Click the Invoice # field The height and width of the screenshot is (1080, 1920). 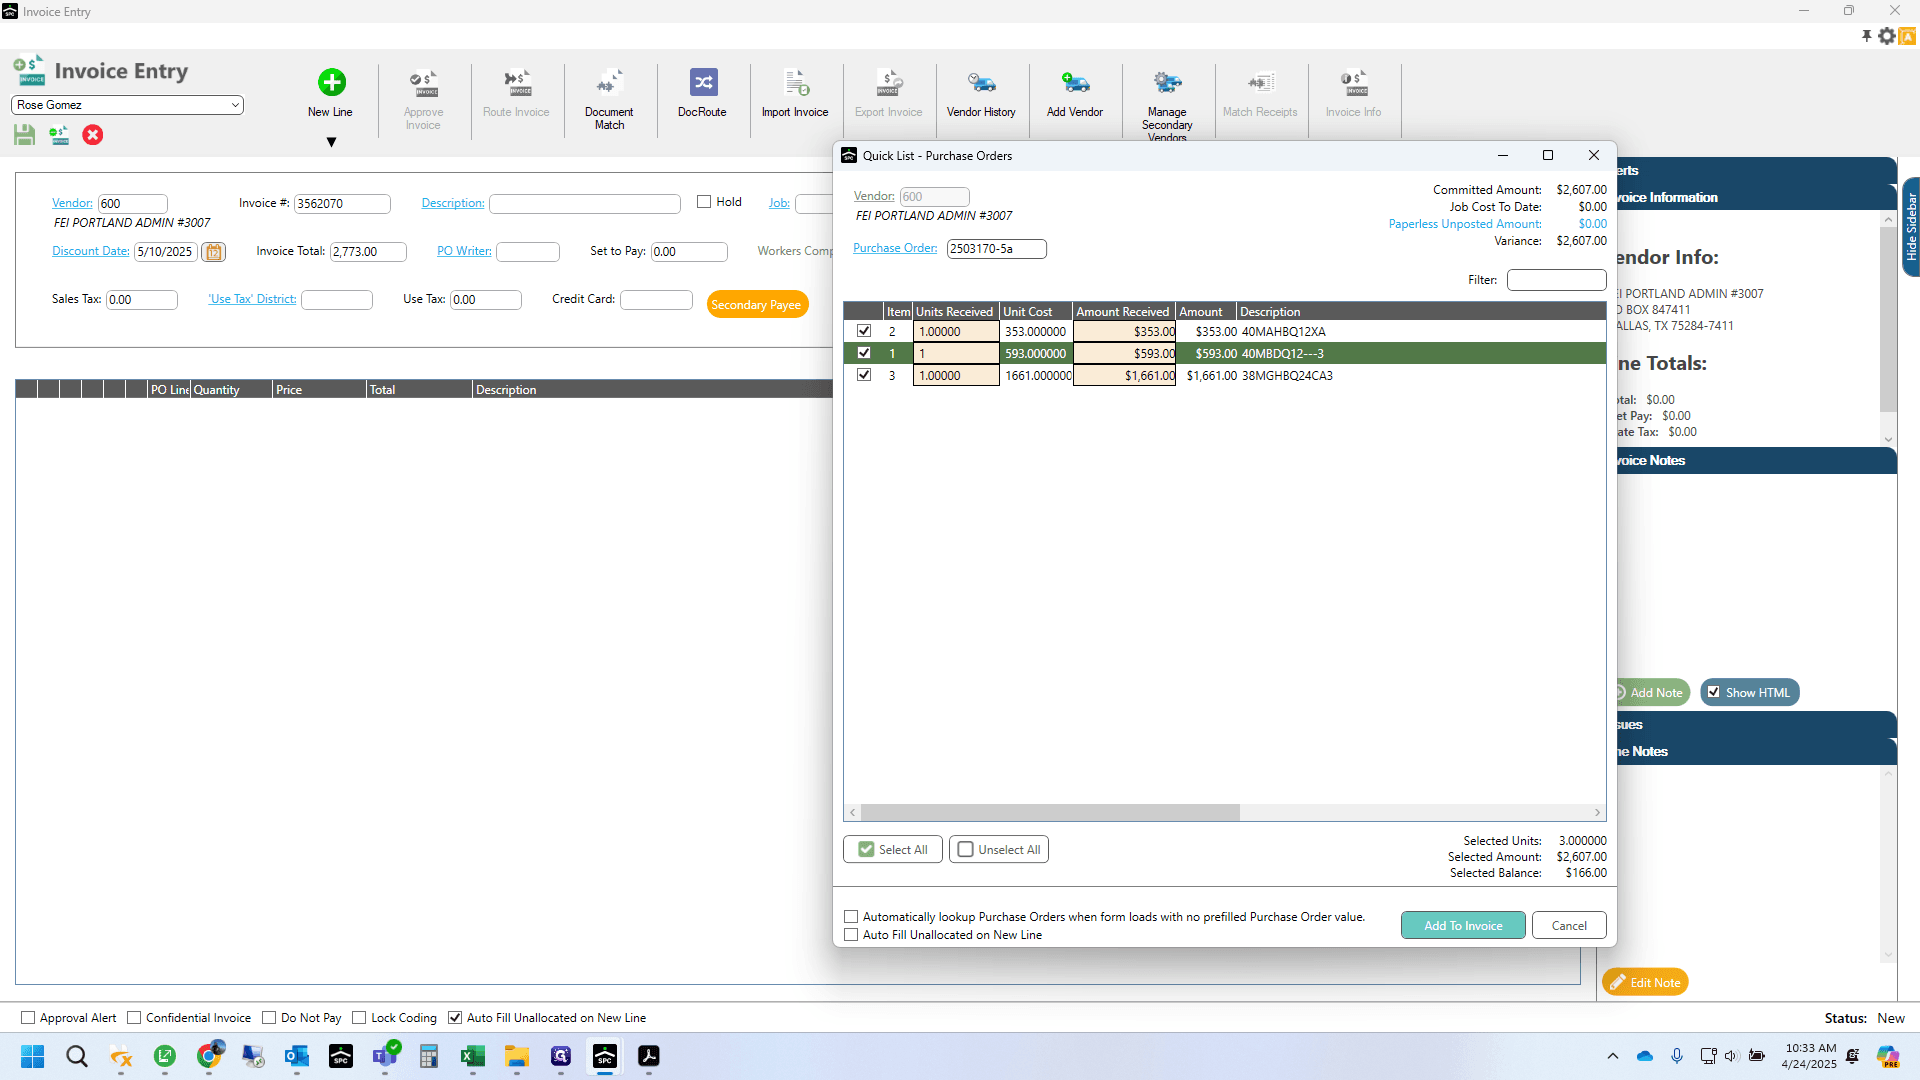click(342, 204)
